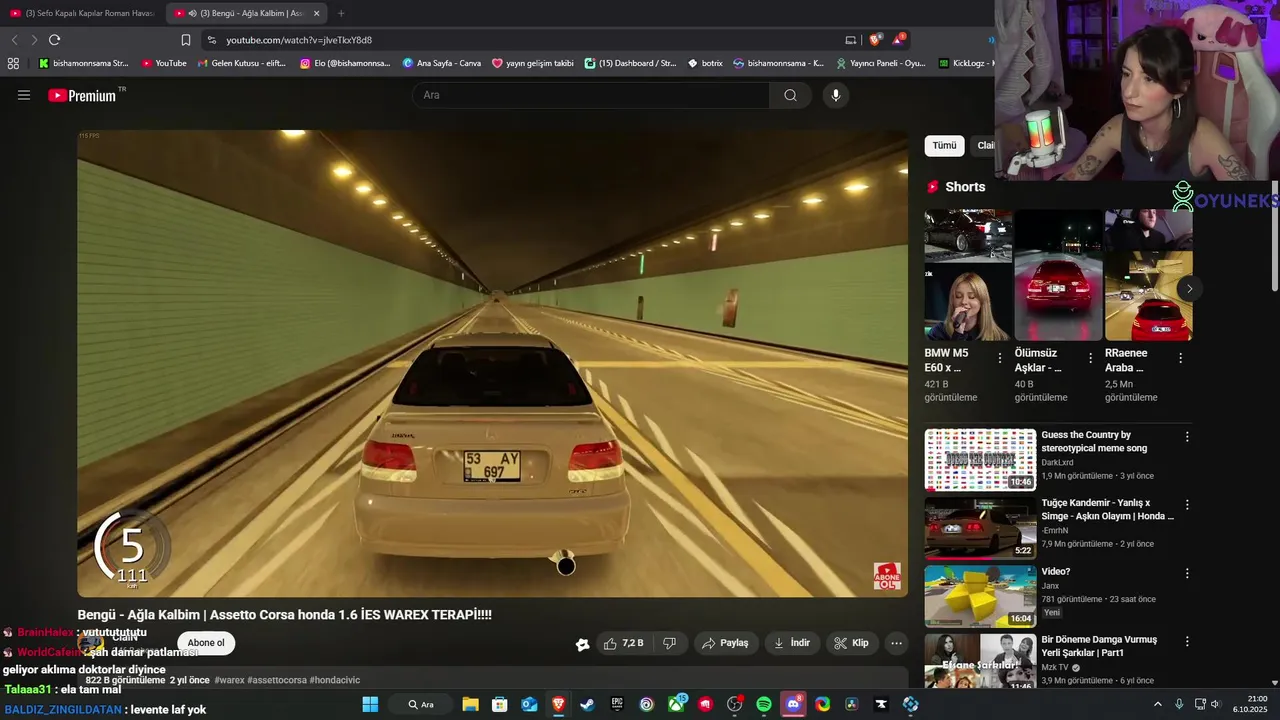Image resolution: width=1280 pixels, height=720 pixels.
Task: Go back to previous page
Action: [14, 40]
